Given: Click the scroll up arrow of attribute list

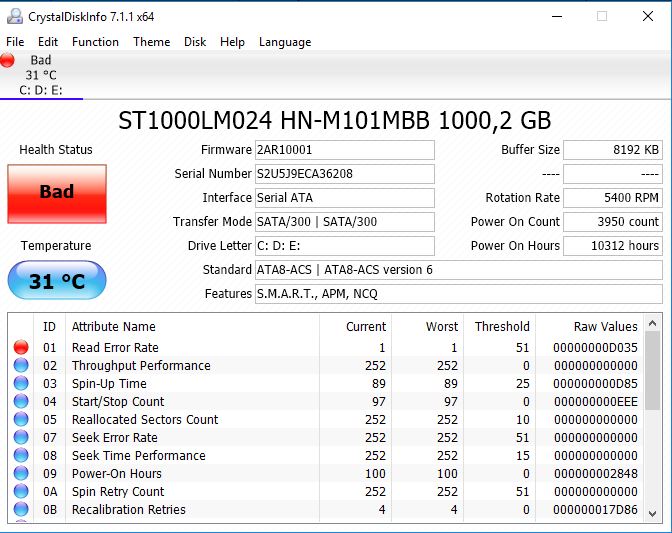Looking at the screenshot, I should click(652, 323).
